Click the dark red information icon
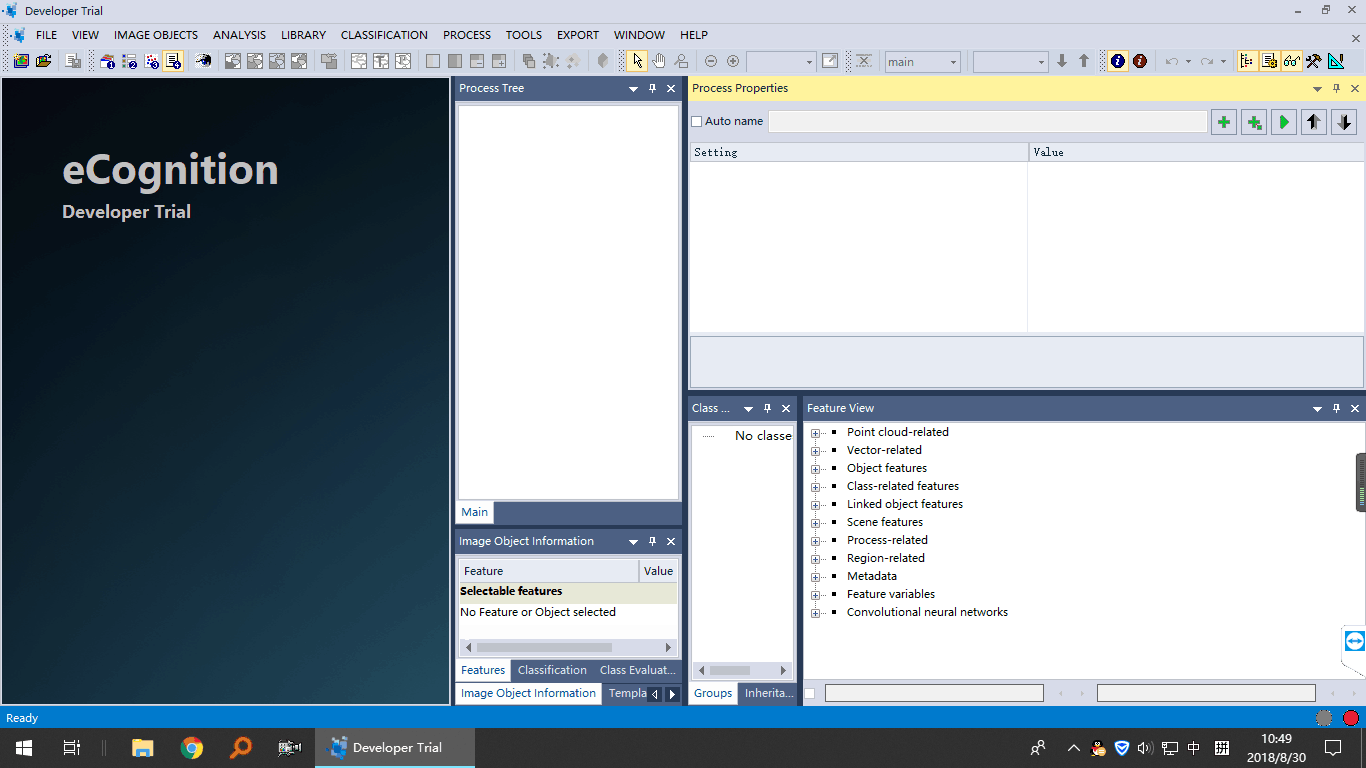This screenshot has width=1366, height=768. 1140,61
